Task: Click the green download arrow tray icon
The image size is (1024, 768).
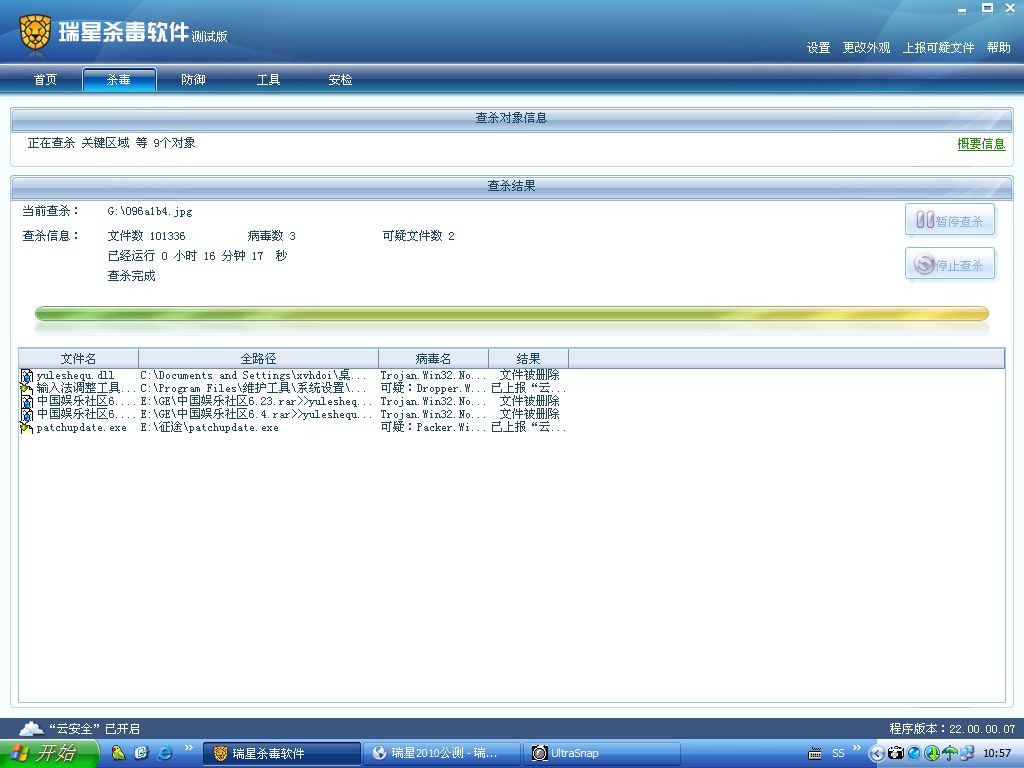Action: click(x=932, y=753)
